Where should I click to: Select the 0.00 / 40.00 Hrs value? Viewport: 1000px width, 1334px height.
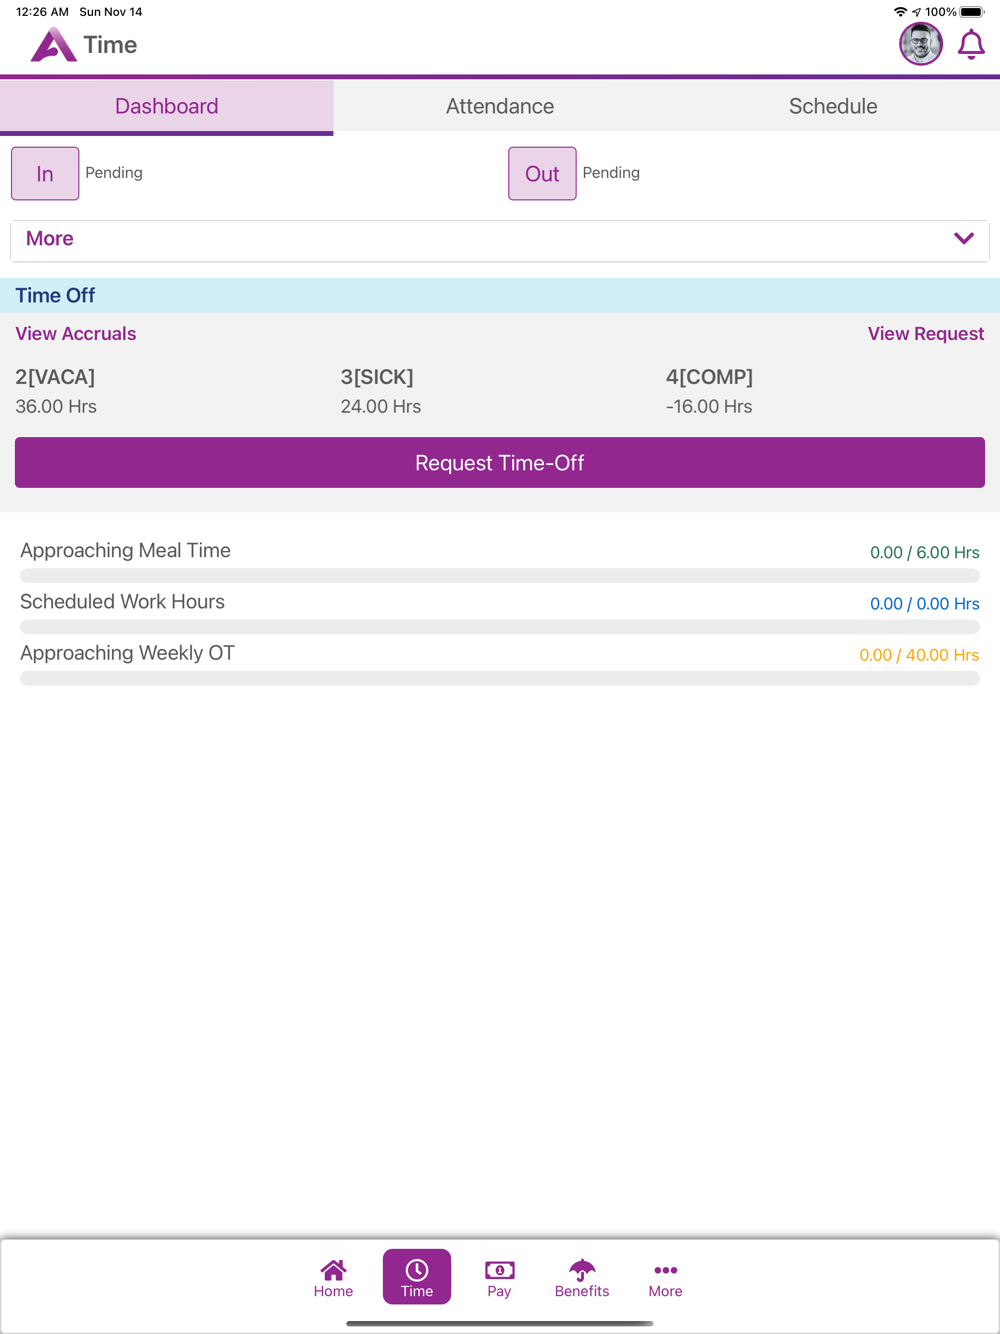(x=919, y=655)
